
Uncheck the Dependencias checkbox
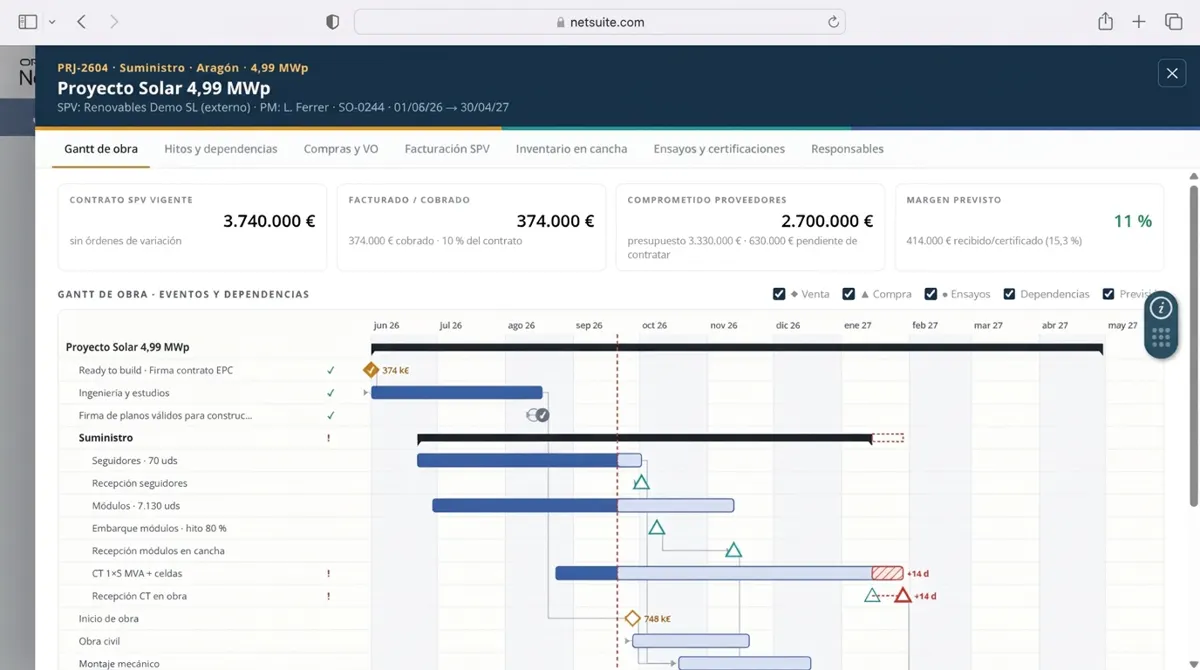coord(1009,294)
